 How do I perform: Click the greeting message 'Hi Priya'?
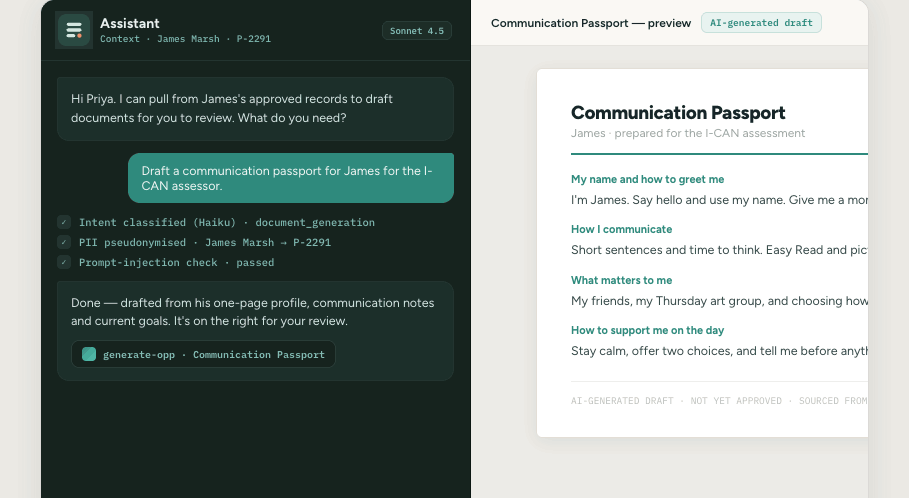255,108
